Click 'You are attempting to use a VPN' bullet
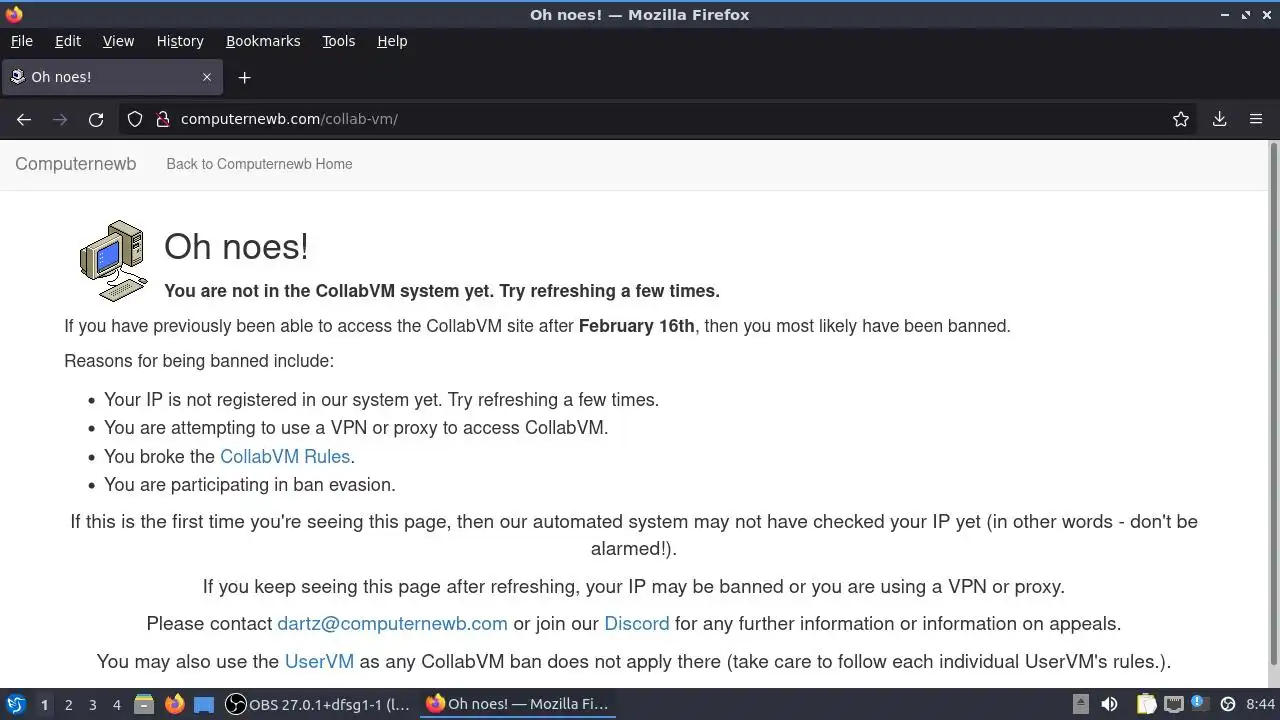The height and width of the screenshot is (720, 1280). [x=356, y=428]
